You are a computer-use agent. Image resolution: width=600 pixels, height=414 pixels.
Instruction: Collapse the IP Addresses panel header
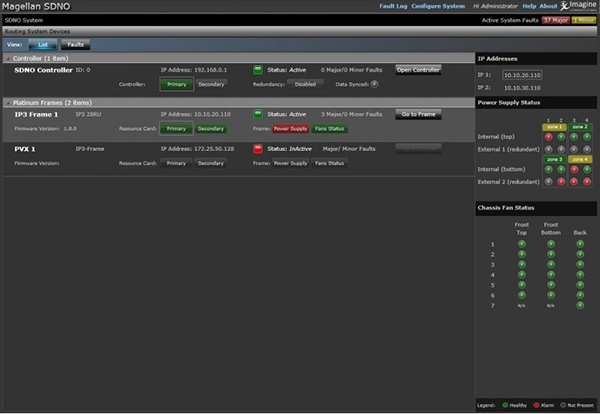coord(536,60)
